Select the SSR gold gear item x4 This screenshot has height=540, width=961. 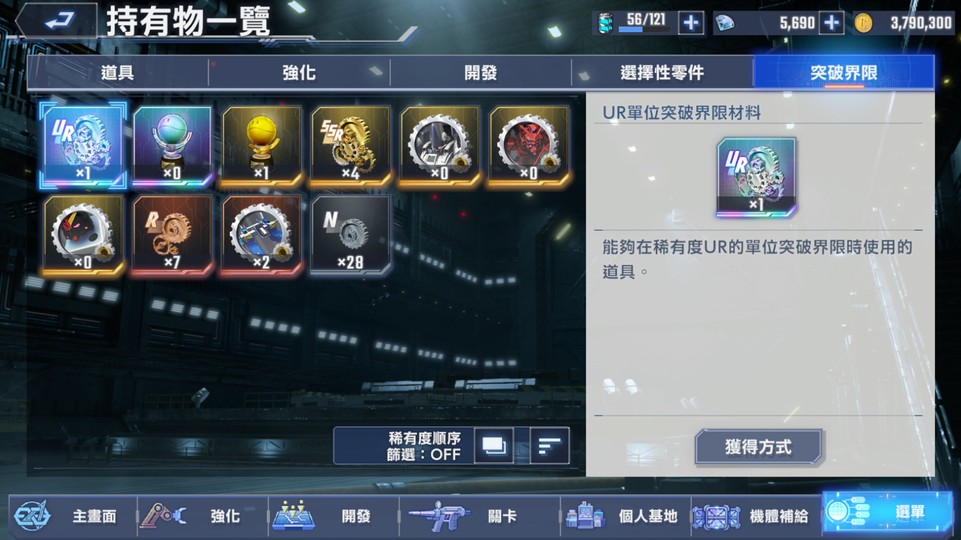coord(351,145)
